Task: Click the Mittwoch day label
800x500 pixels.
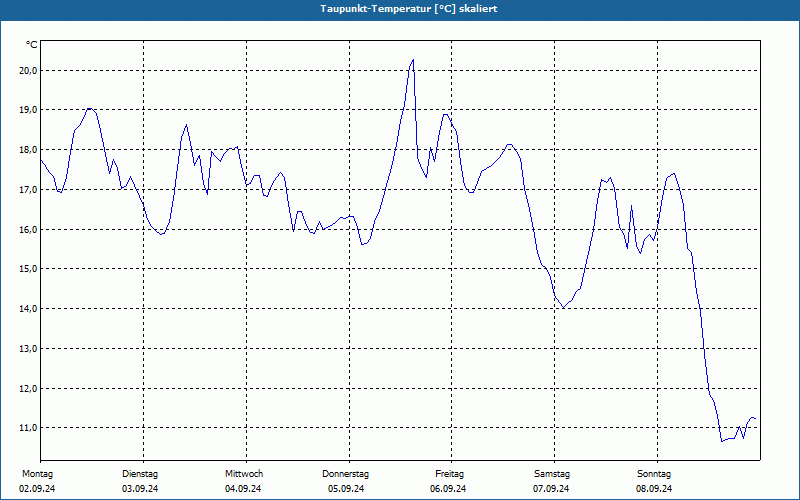Action: [x=244, y=474]
